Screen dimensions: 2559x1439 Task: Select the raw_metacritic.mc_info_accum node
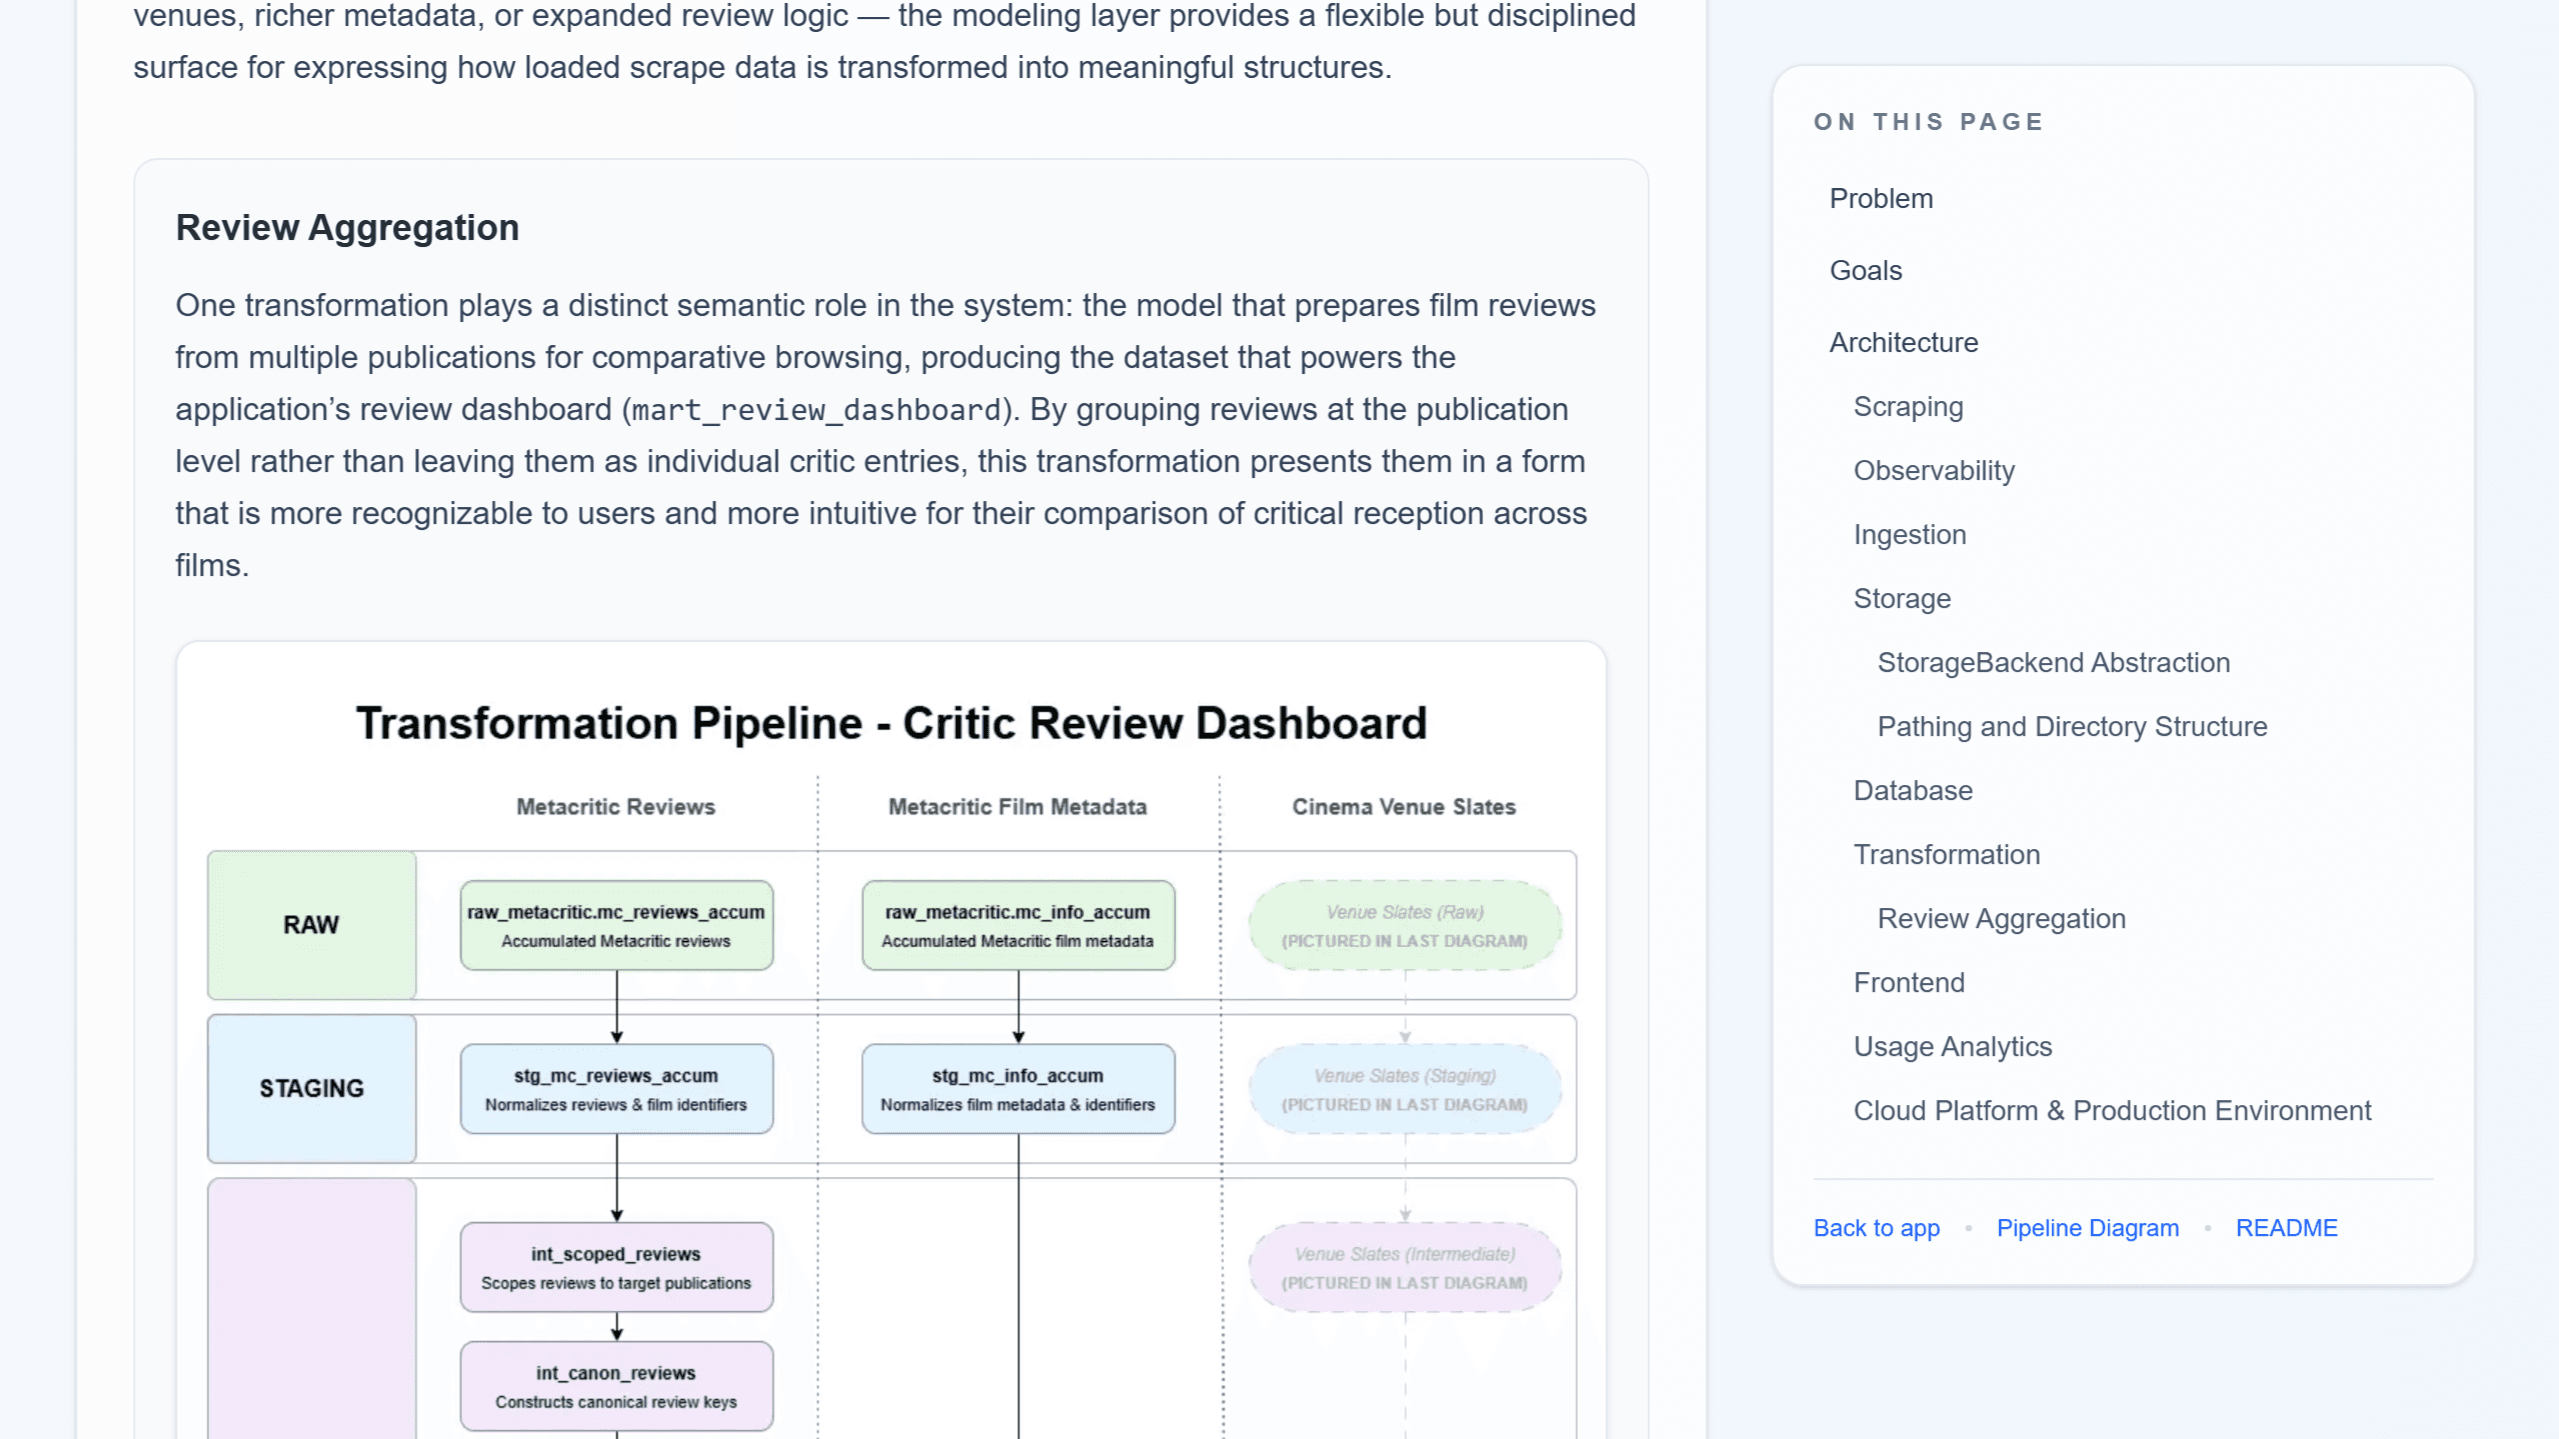click(x=1018, y=925)
